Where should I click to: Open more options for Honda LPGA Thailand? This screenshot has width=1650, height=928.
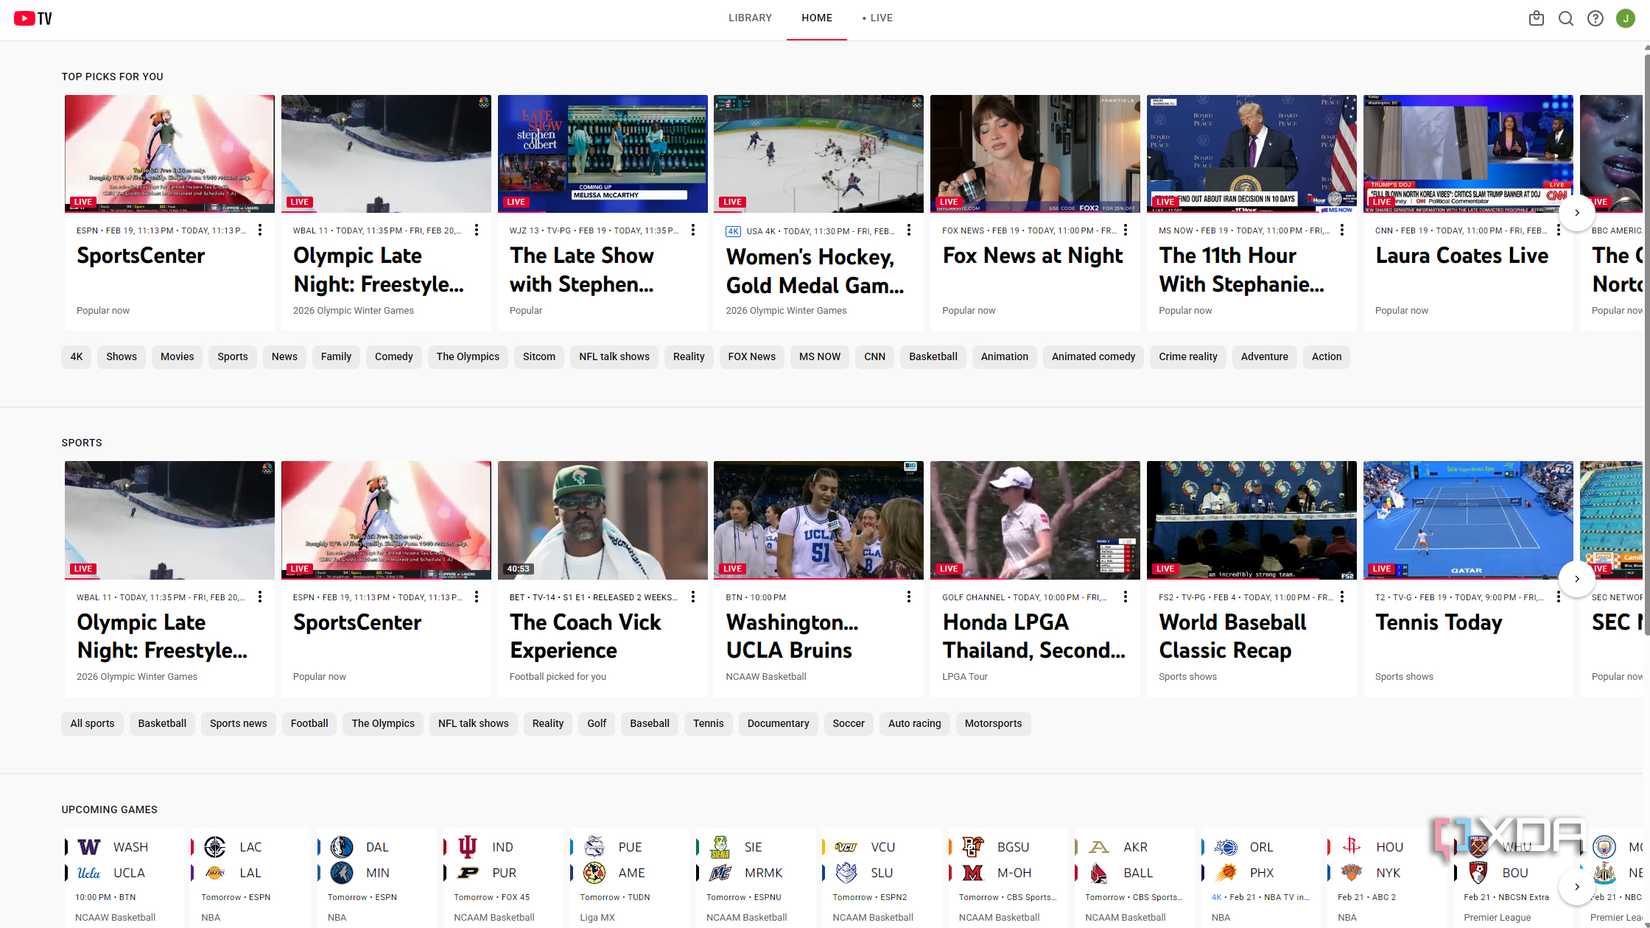click(x=1125, y=597)
